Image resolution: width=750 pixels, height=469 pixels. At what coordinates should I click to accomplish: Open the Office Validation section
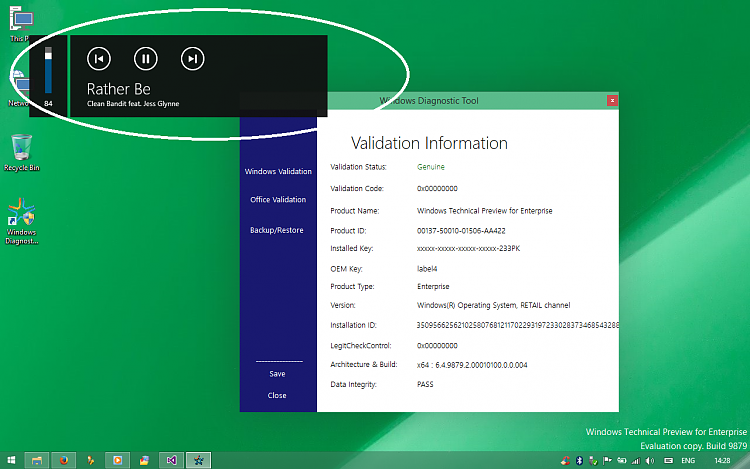point(278,199)
